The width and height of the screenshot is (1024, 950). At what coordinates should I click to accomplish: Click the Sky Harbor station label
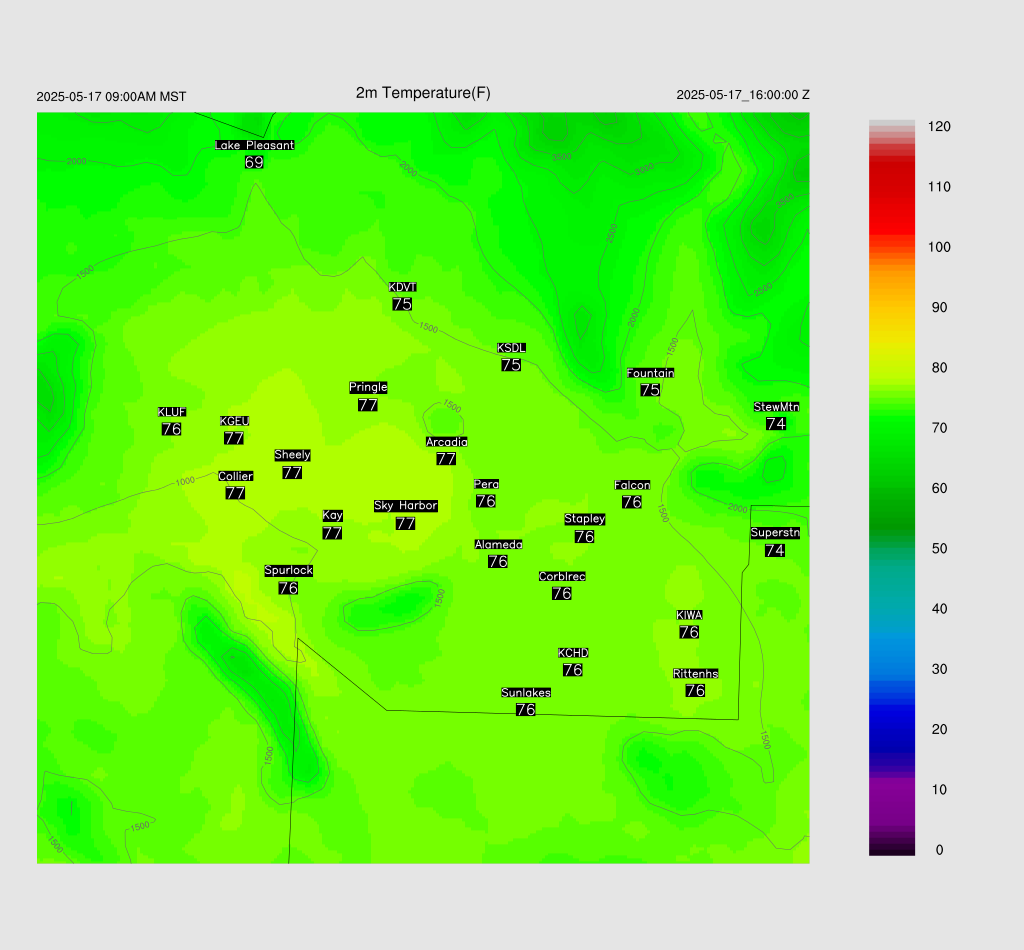click(x=406, y=506)
